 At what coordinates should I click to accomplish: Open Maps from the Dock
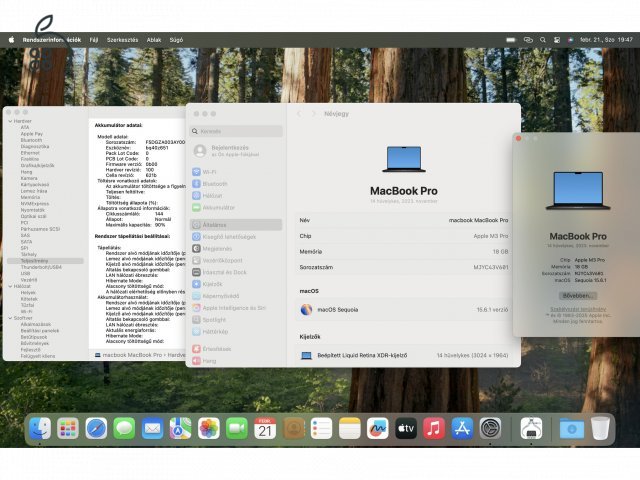coord(180,429)
